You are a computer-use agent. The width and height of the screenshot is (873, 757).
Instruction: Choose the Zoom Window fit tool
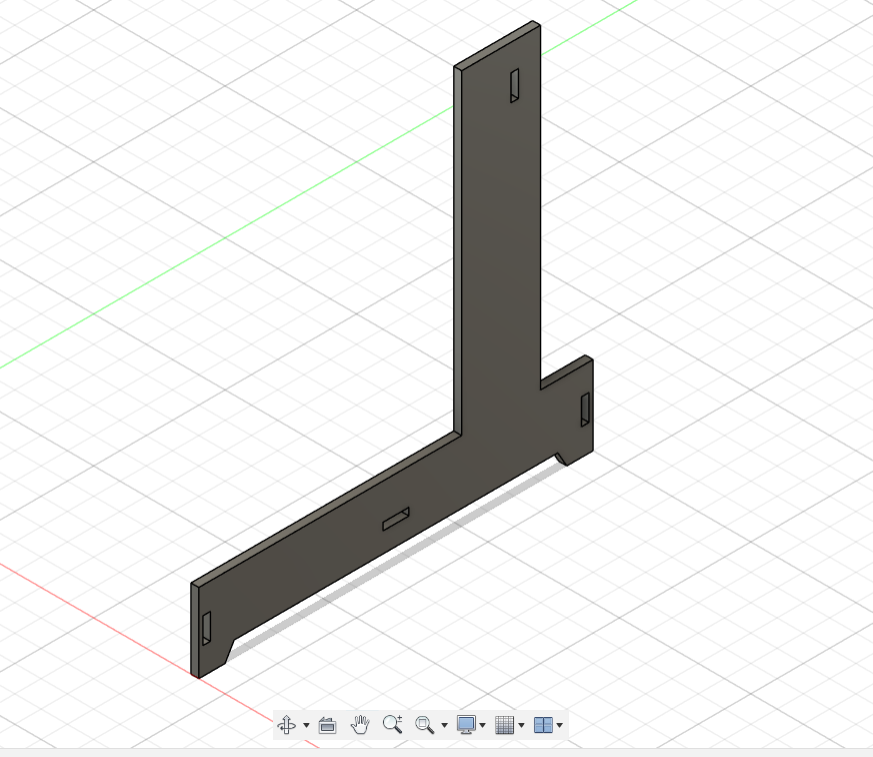tap(425, 725)
